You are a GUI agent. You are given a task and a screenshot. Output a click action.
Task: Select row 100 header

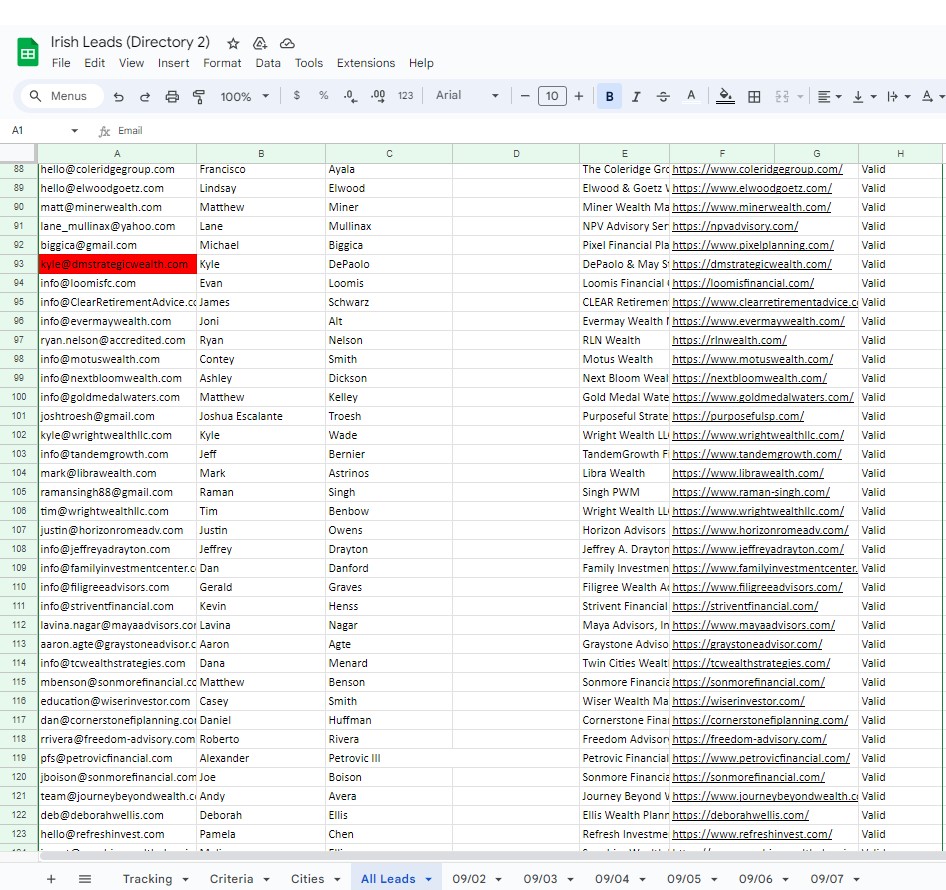pyautogui.click(x=19, y=397)
